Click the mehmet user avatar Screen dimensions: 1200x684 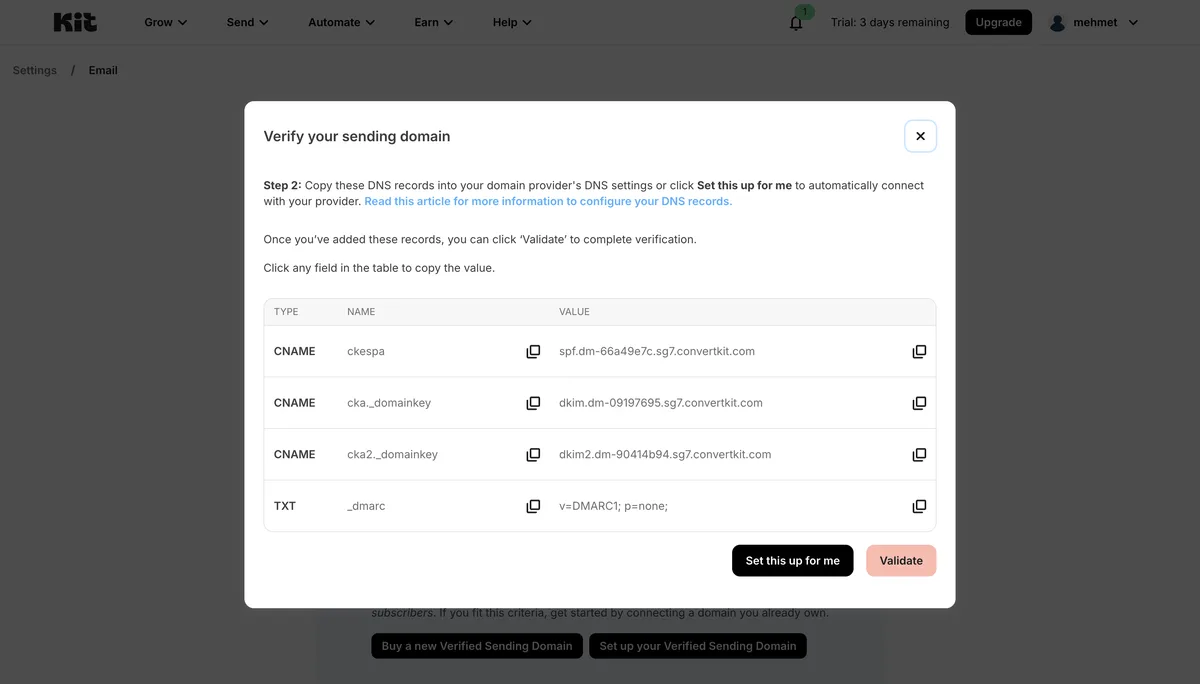tap(1057, 22)
